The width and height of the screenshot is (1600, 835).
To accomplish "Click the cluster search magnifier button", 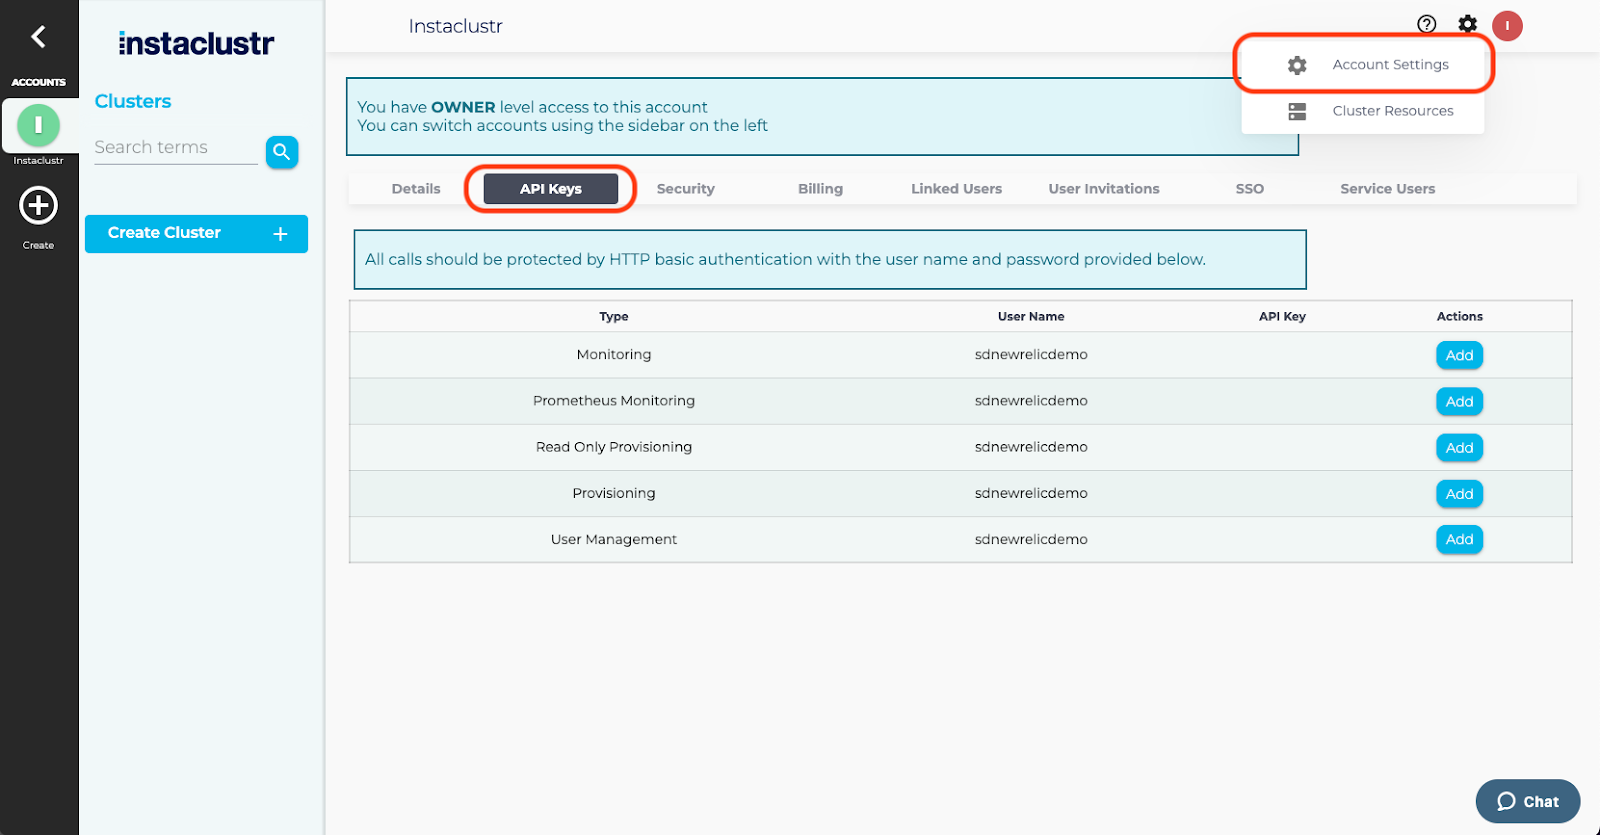I will pyautogui.click(x=282, y=152).
